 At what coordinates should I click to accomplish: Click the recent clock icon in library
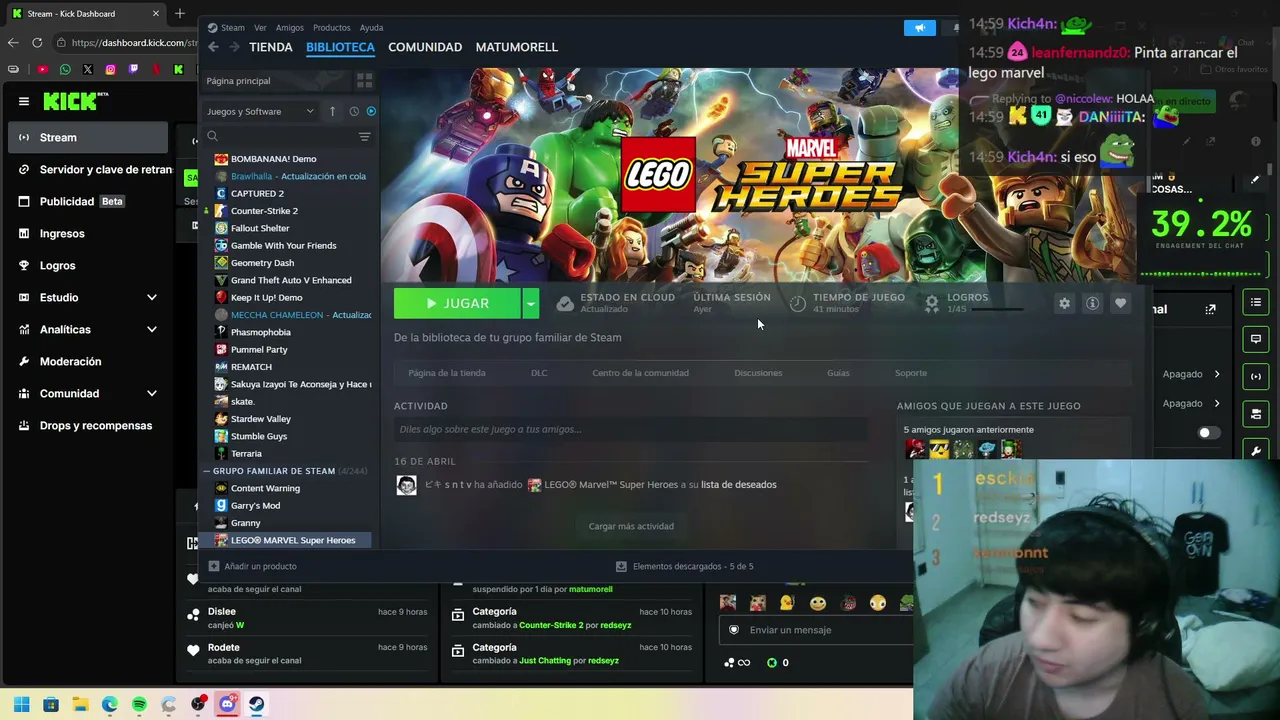(354, 111)
